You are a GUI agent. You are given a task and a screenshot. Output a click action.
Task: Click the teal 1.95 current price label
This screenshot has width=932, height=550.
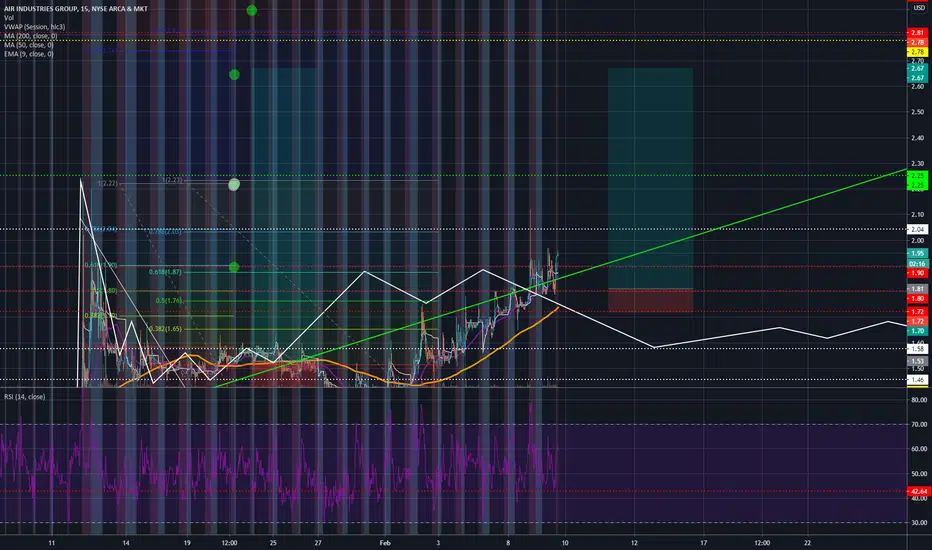click(x=918, y=253)
